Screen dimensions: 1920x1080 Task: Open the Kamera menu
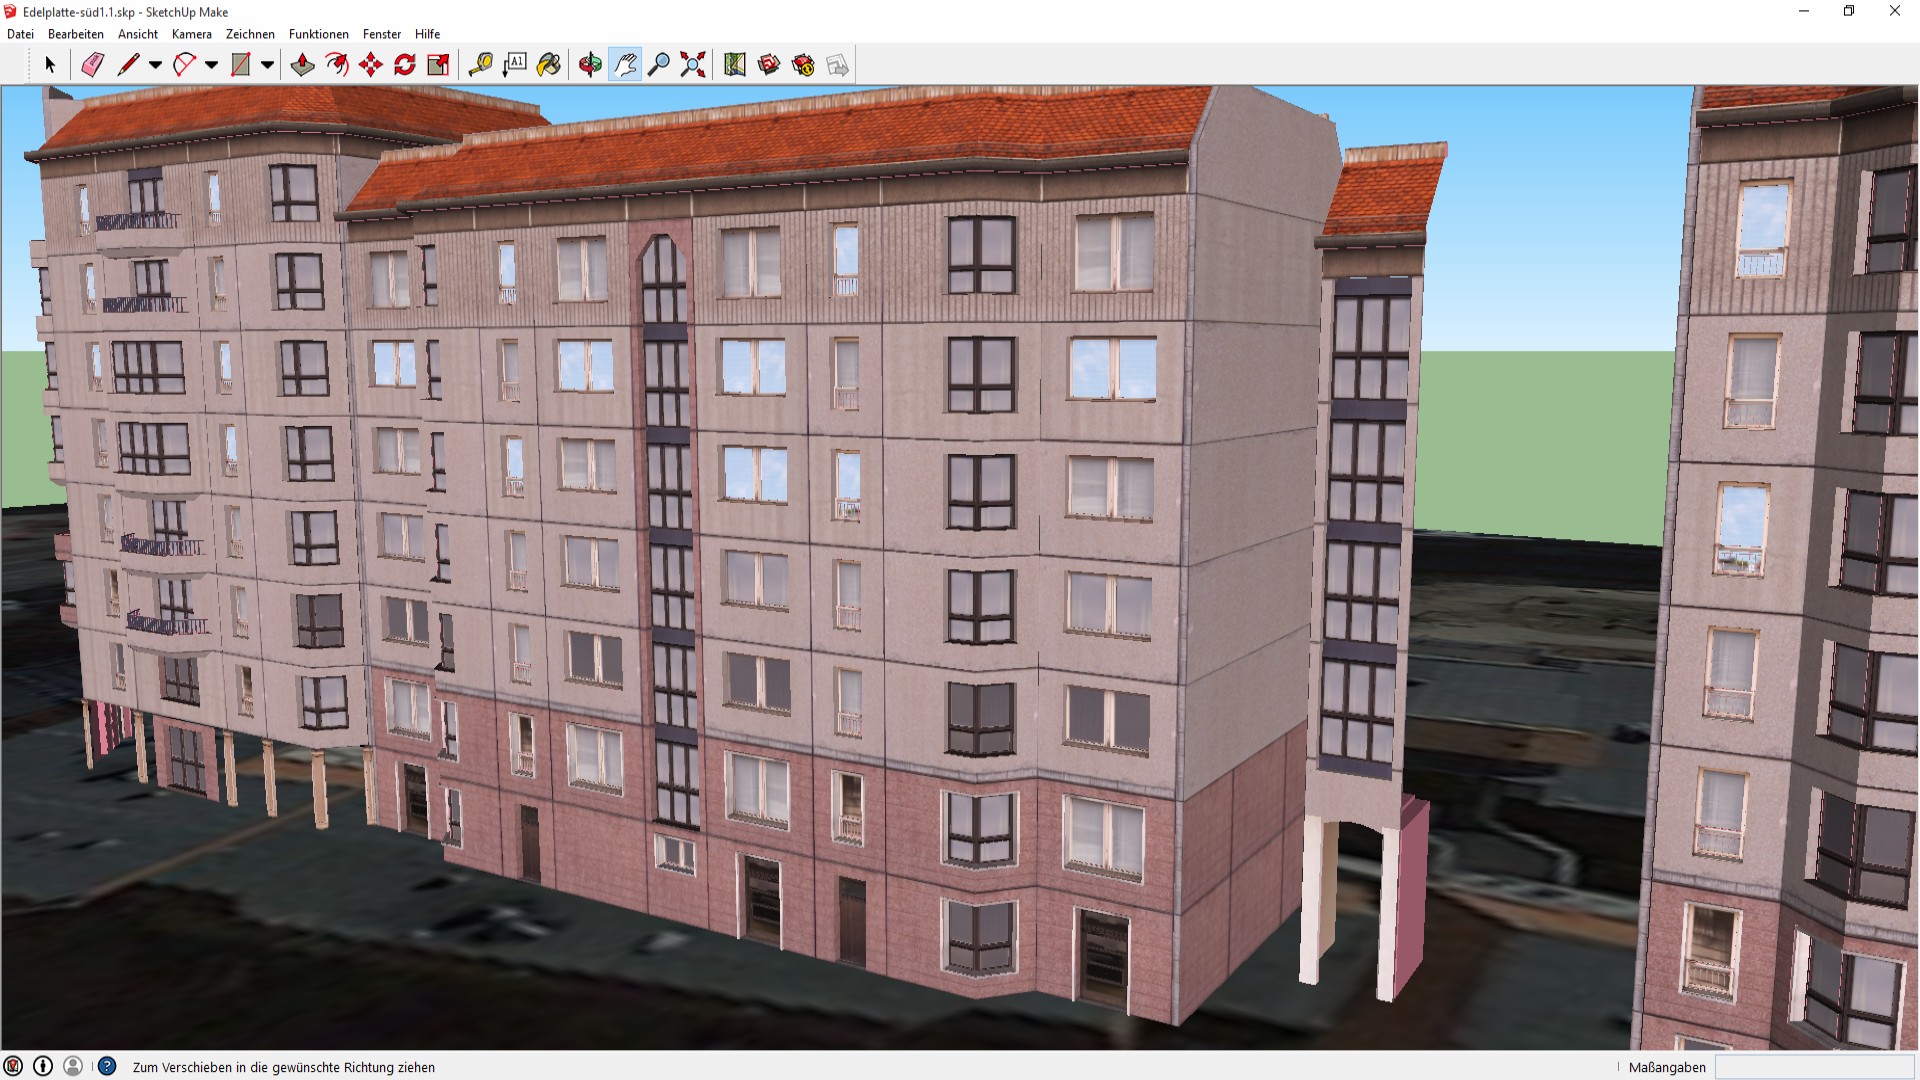point(191,34)
